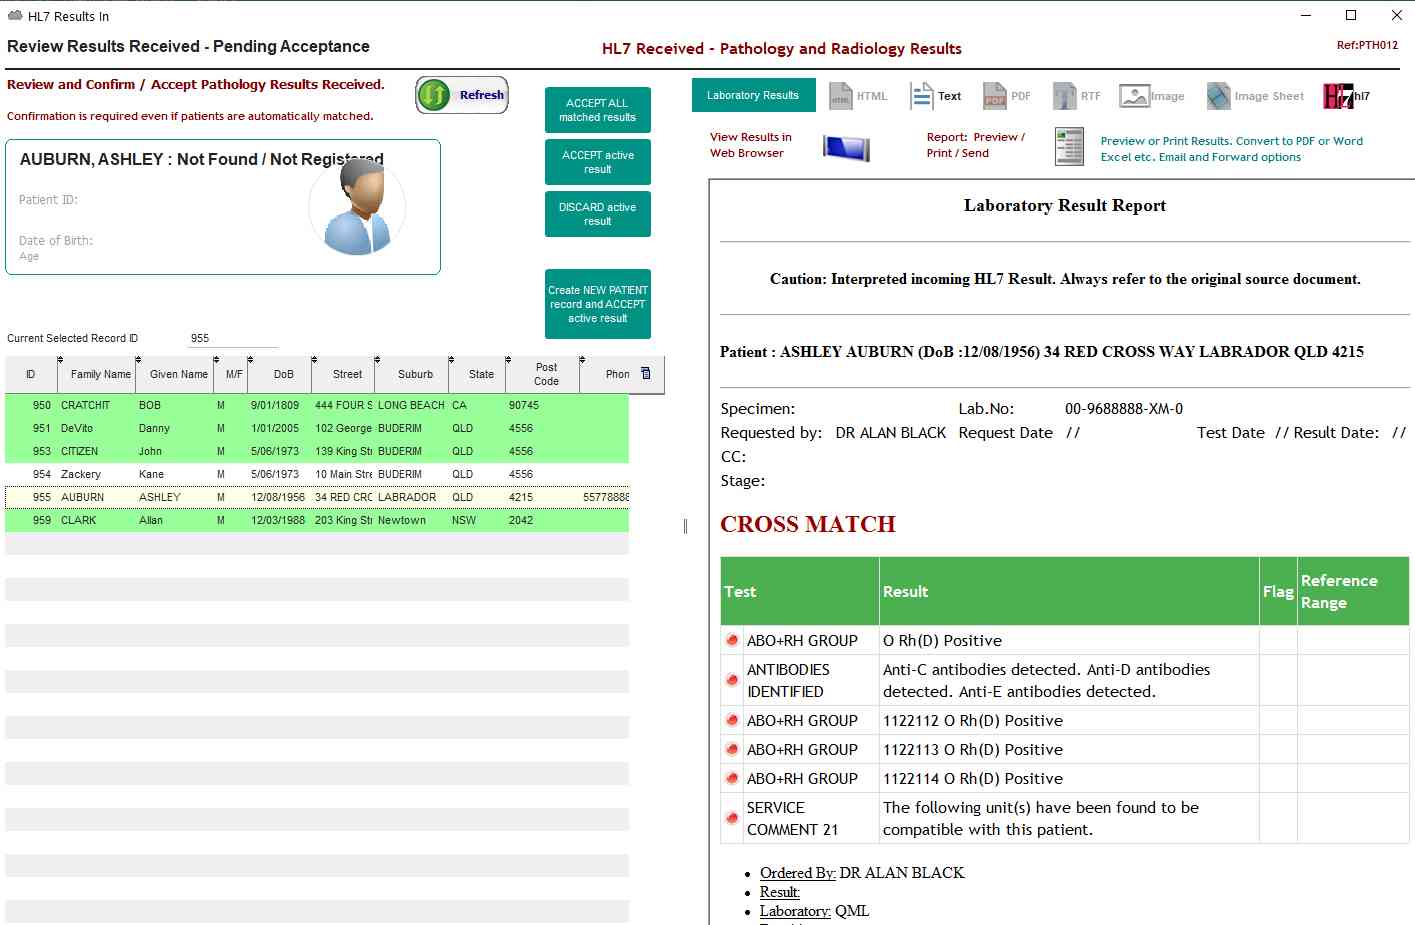Click the green Refresh icon button
Viewport: 1415px width, 925px height.
coord(462,95)
